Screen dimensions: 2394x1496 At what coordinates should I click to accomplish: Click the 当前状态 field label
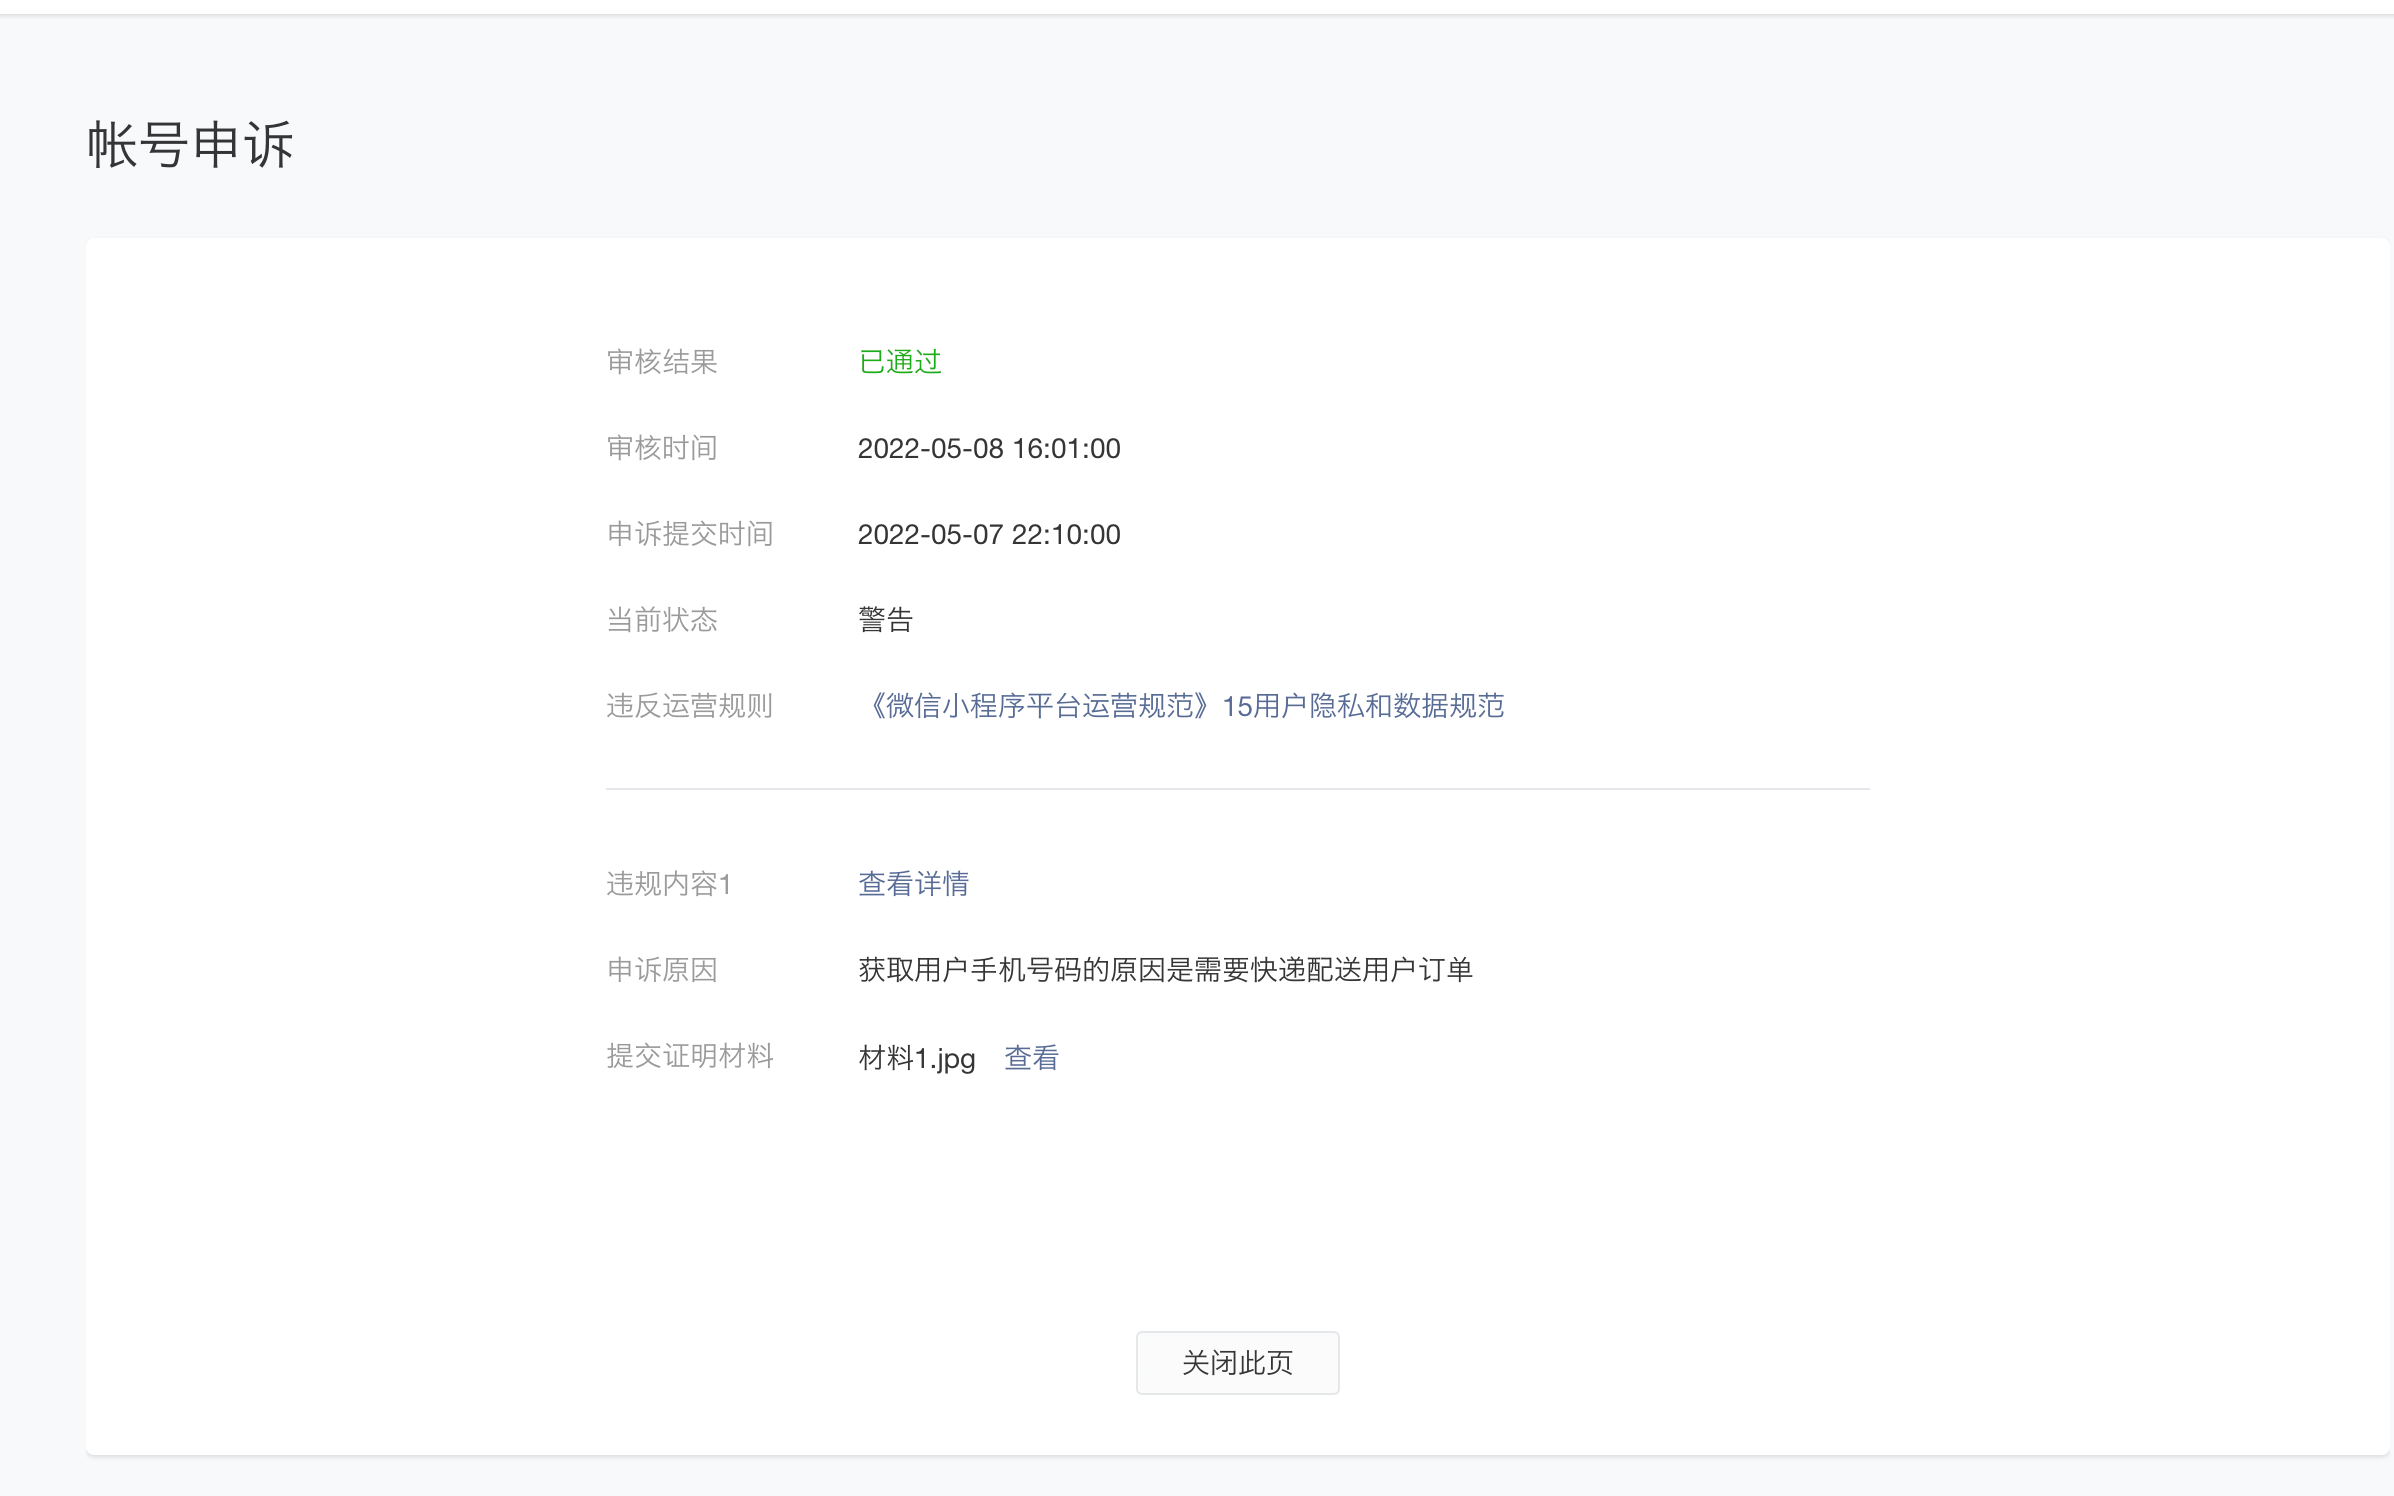tap(662, 620)
